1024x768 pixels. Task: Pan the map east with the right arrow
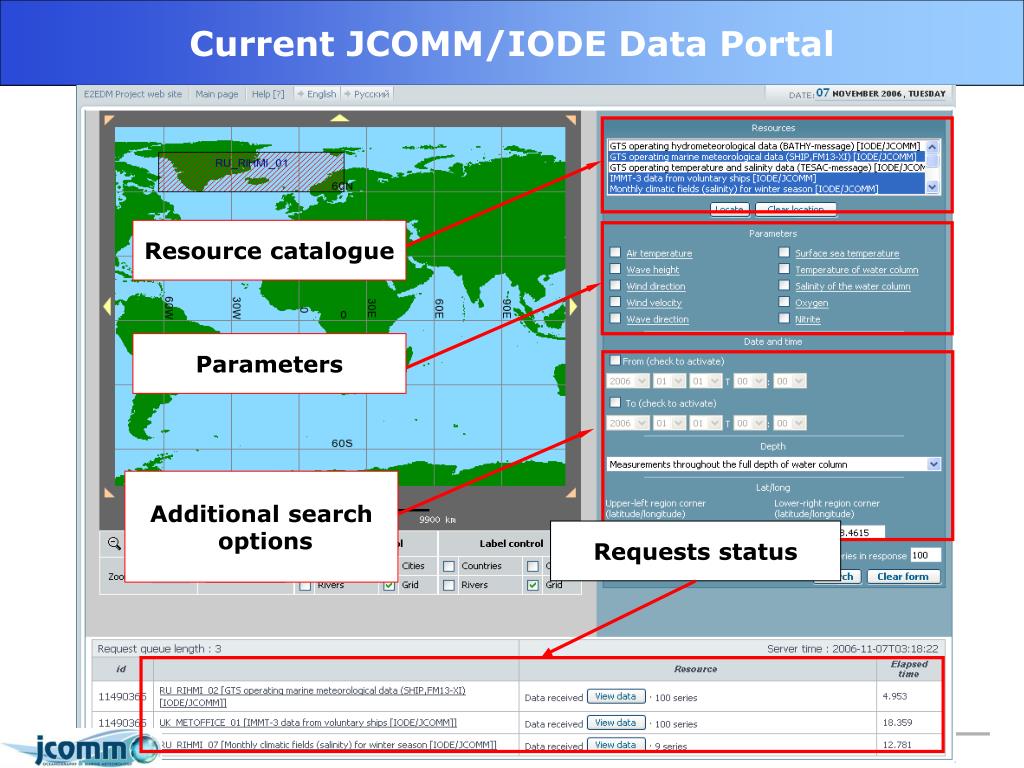click(x=573, y=306)
